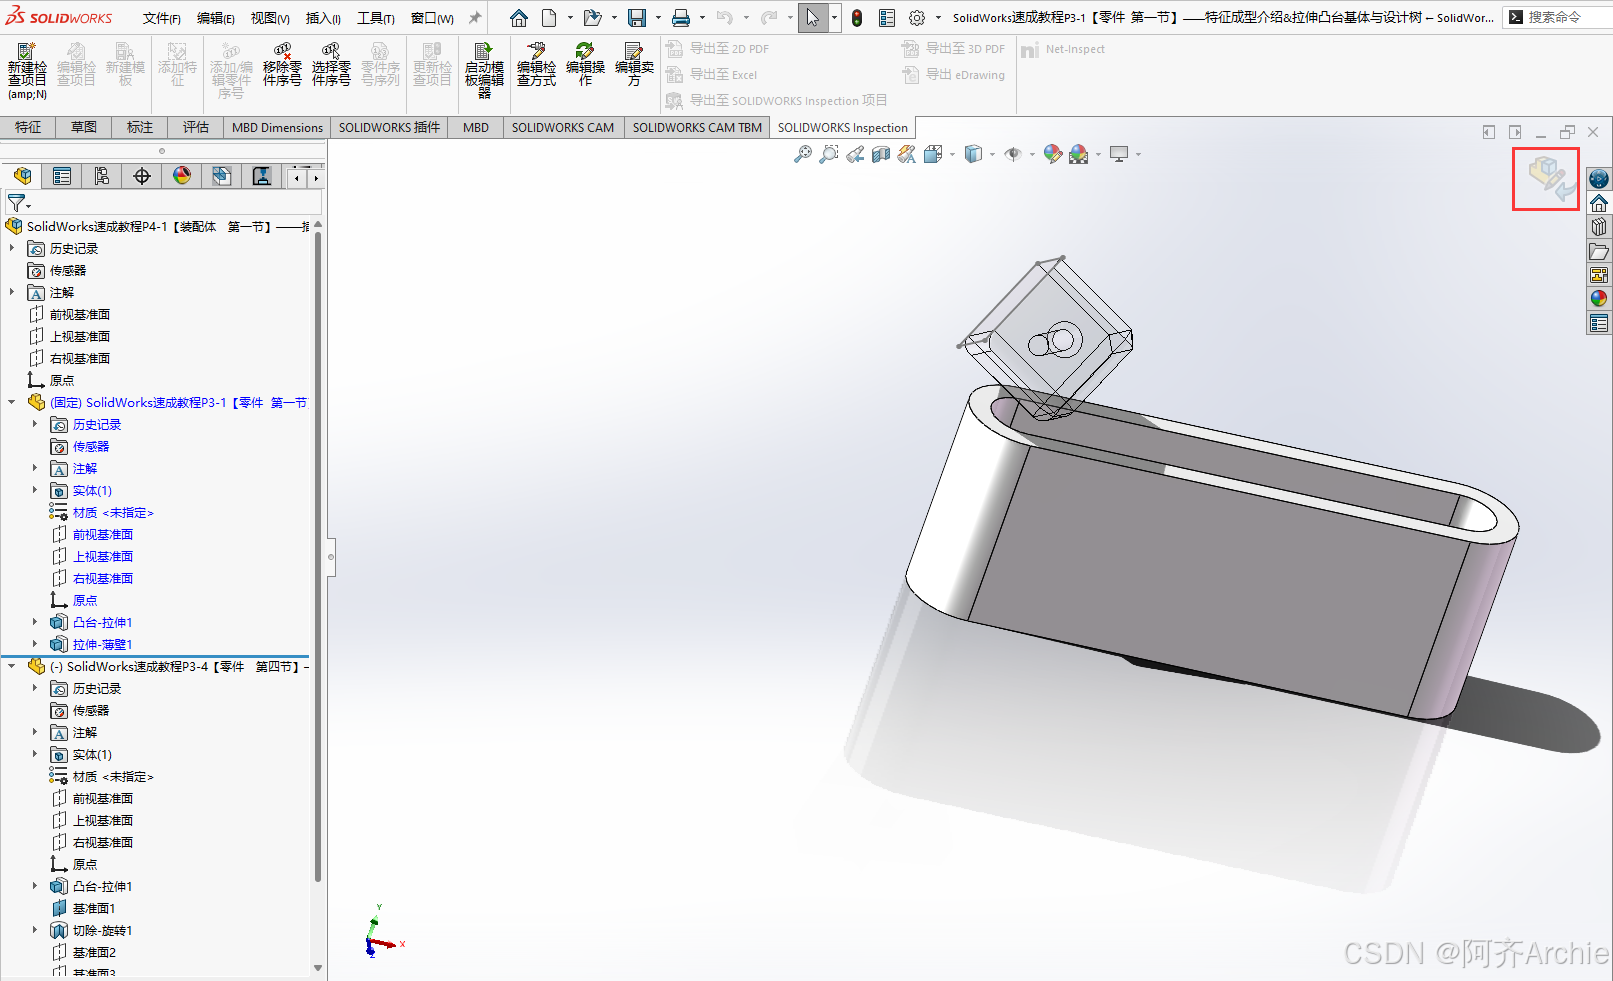The height and width of the screenshot is (981, 1613).
Task: Open SOLIDWORKS Resources home icon in task pane
Action: 1599,203
